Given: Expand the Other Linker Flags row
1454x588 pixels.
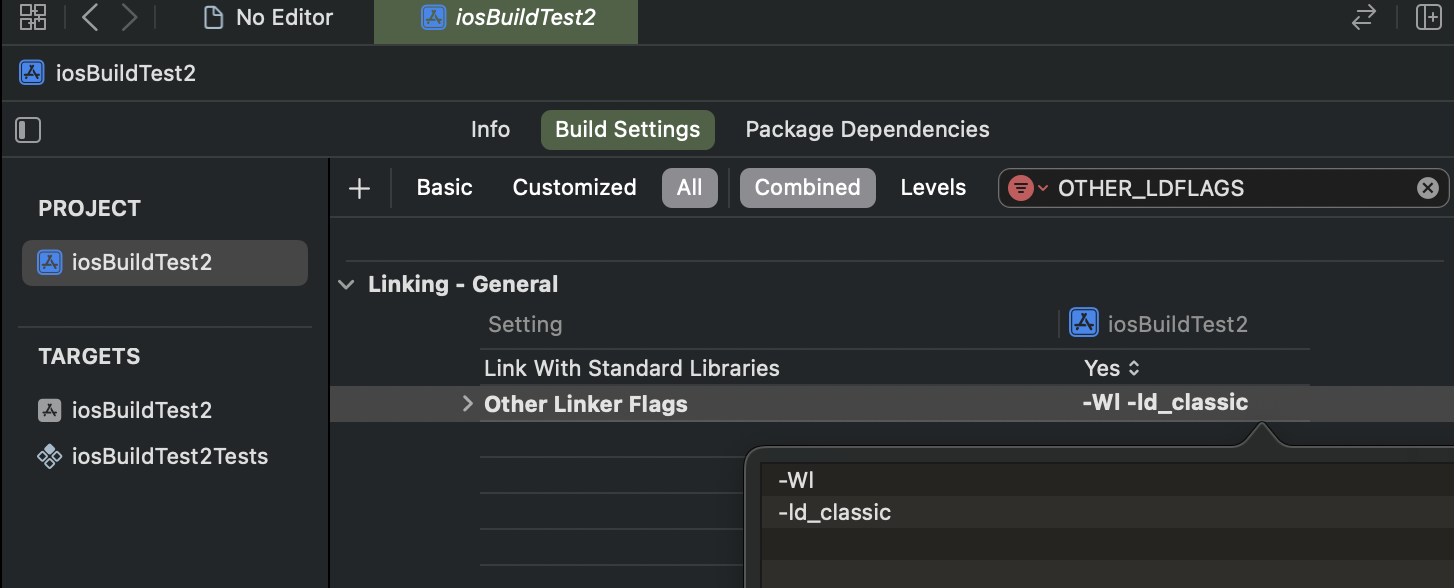Looking at the screenshot, I should 467,404.
